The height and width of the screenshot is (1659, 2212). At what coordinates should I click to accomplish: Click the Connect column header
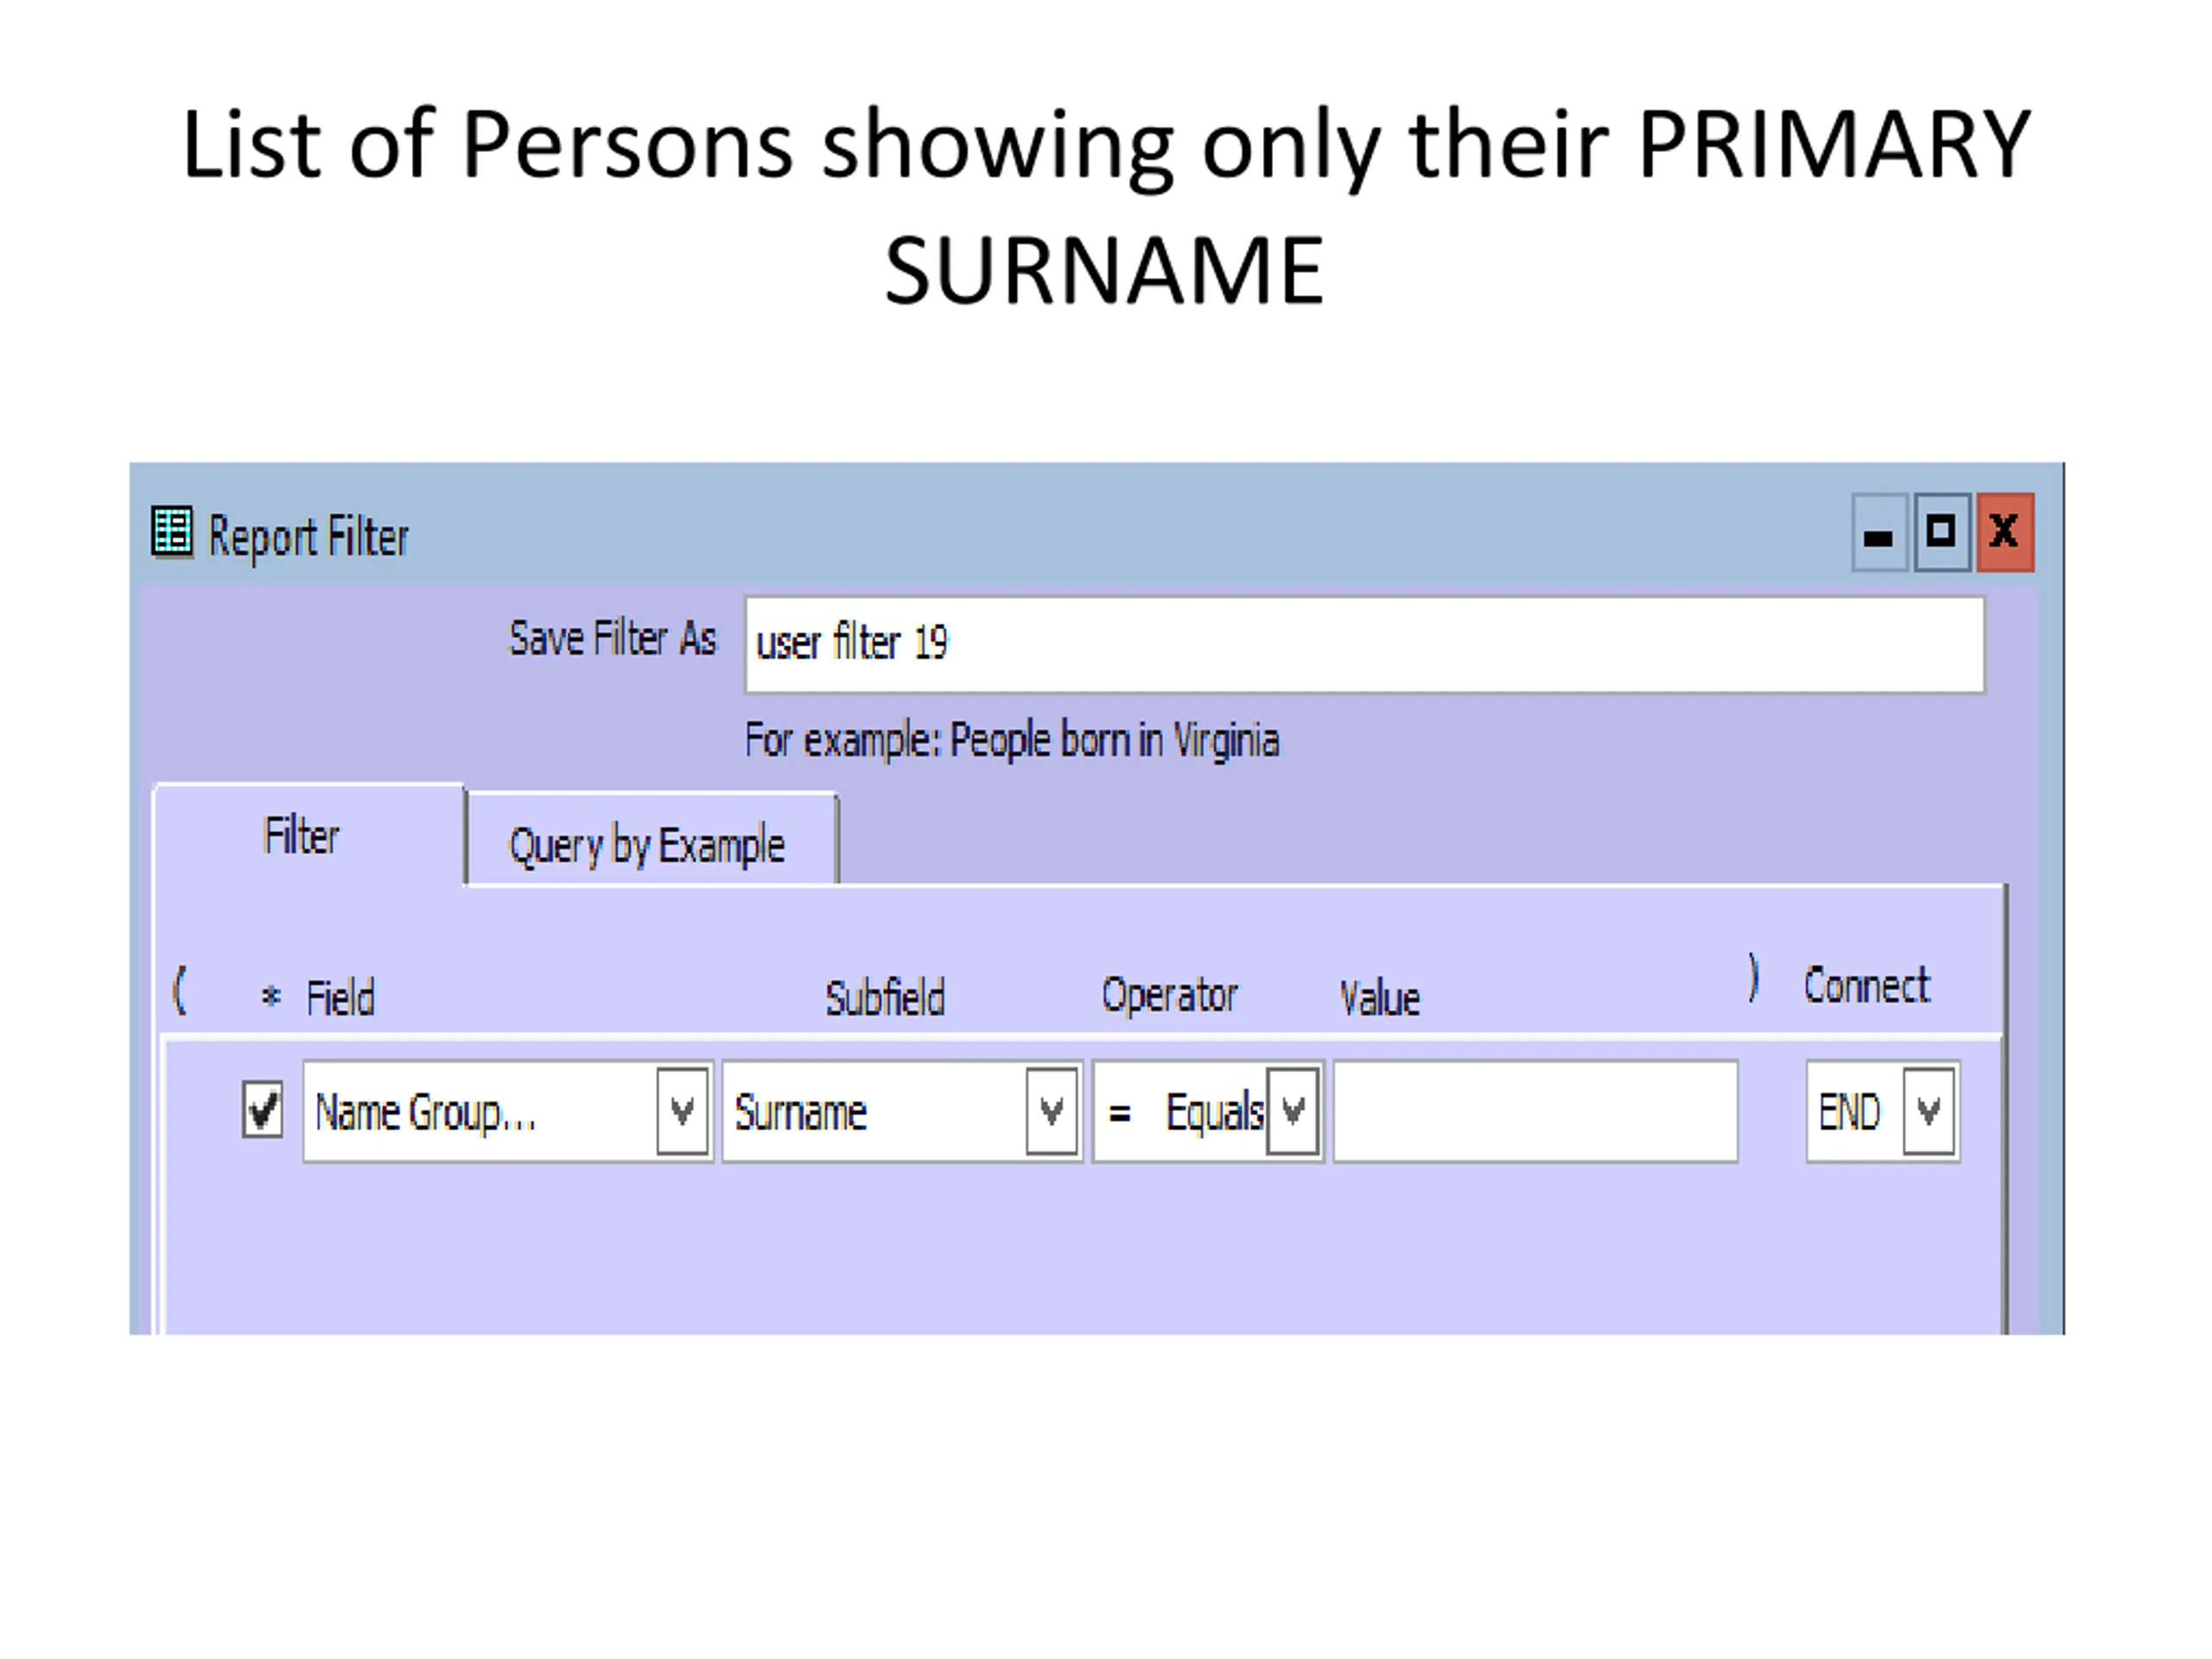[x=1866, y=986]
